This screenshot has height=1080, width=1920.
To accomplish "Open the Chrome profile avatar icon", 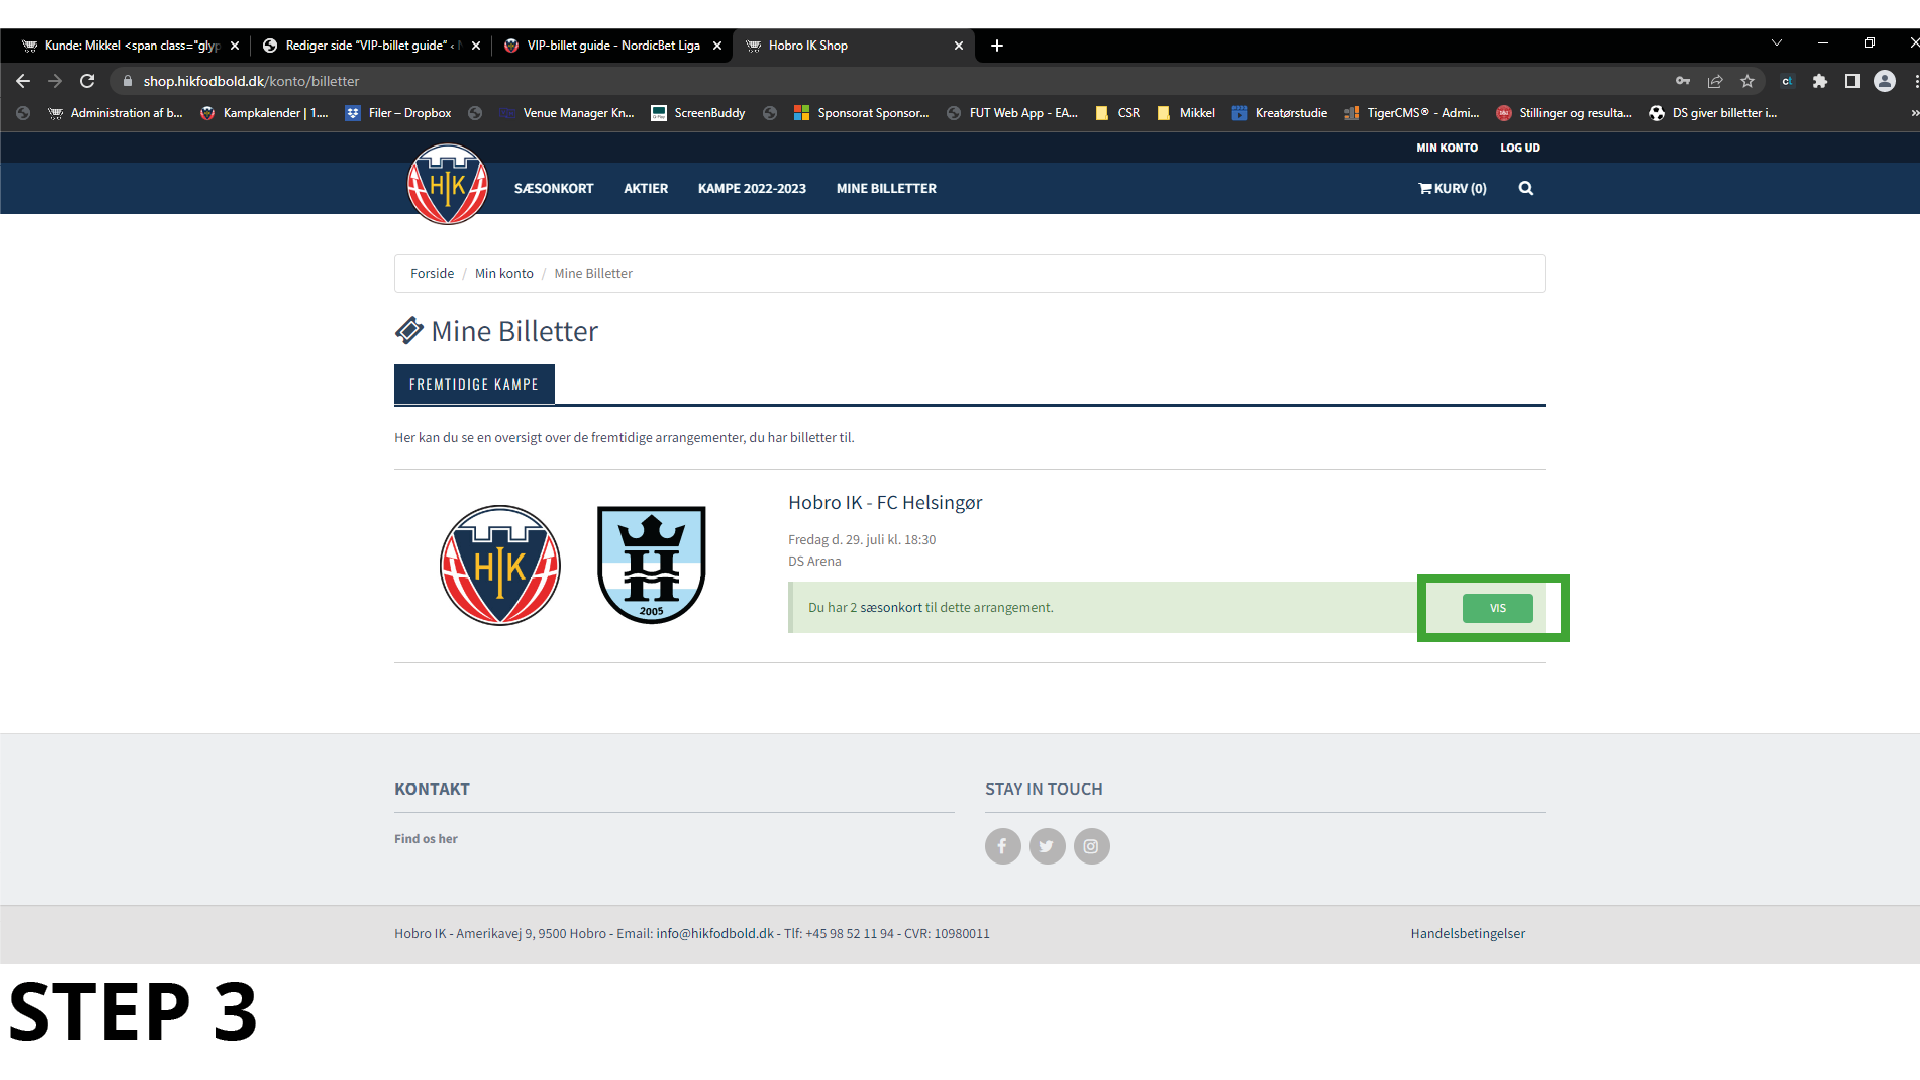I will pos(1884,81).
